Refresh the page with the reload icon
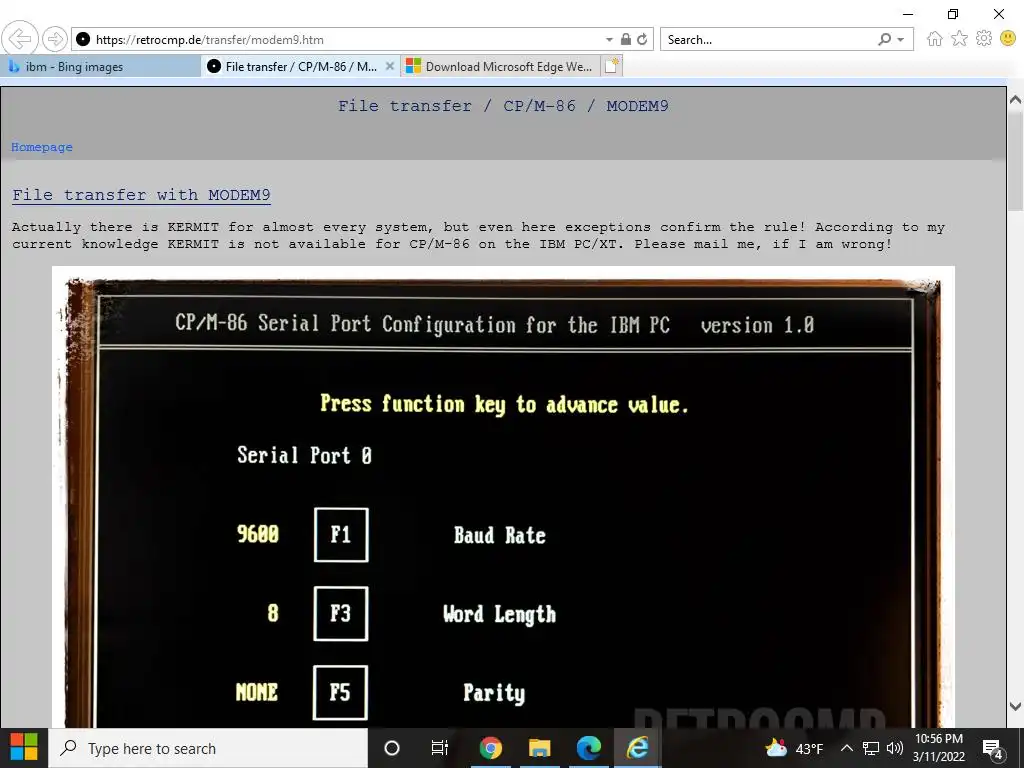The image size is (1024, 768). [x=643, y=39]
